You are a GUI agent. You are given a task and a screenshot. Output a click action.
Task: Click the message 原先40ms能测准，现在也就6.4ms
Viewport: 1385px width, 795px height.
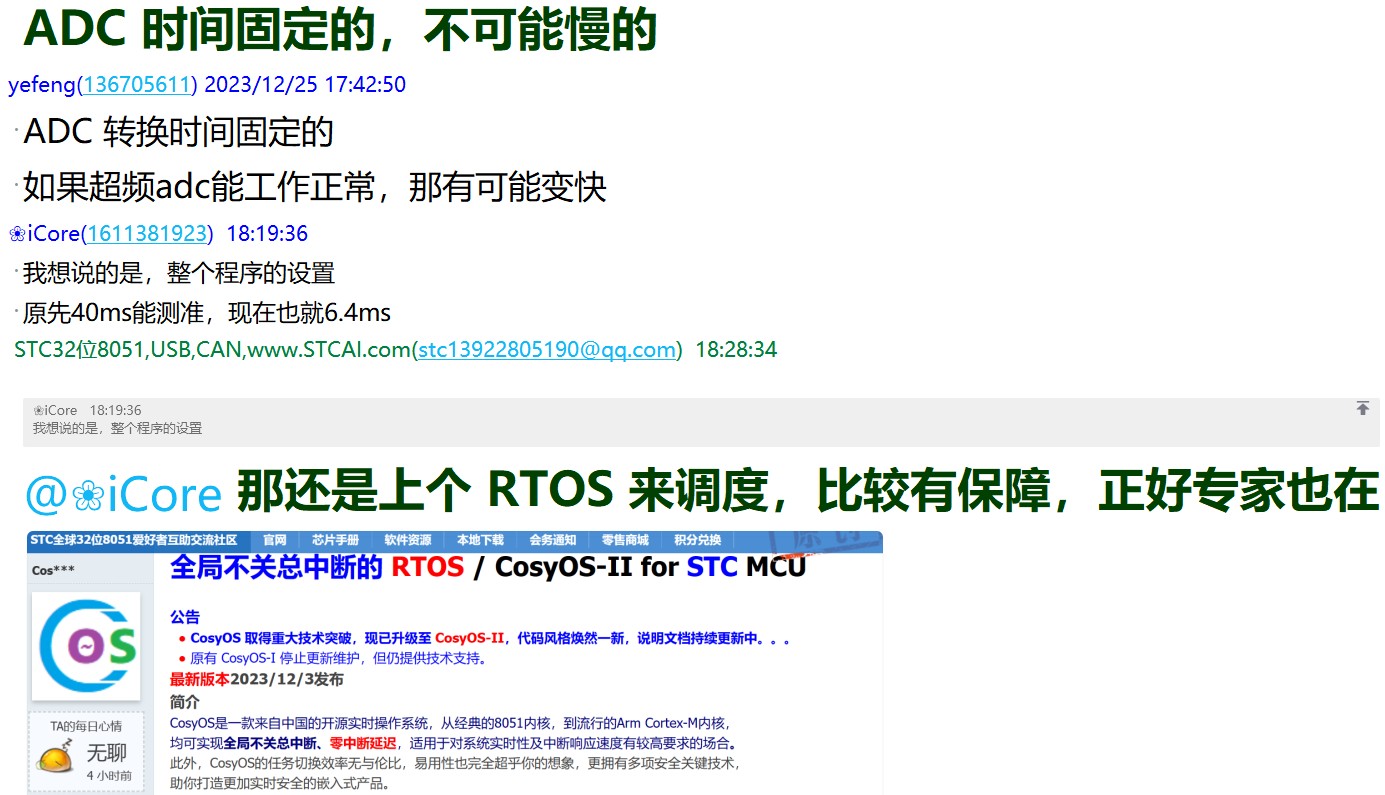207,313
